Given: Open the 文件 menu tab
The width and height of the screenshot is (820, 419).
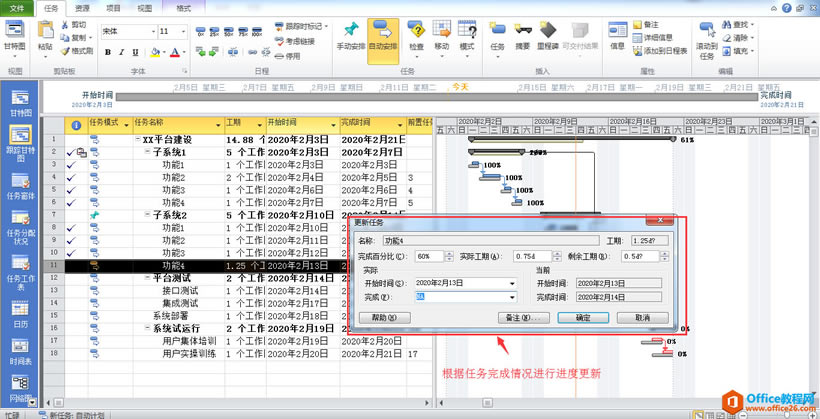Looking at the screenshot, I should (x=17, y=7).
